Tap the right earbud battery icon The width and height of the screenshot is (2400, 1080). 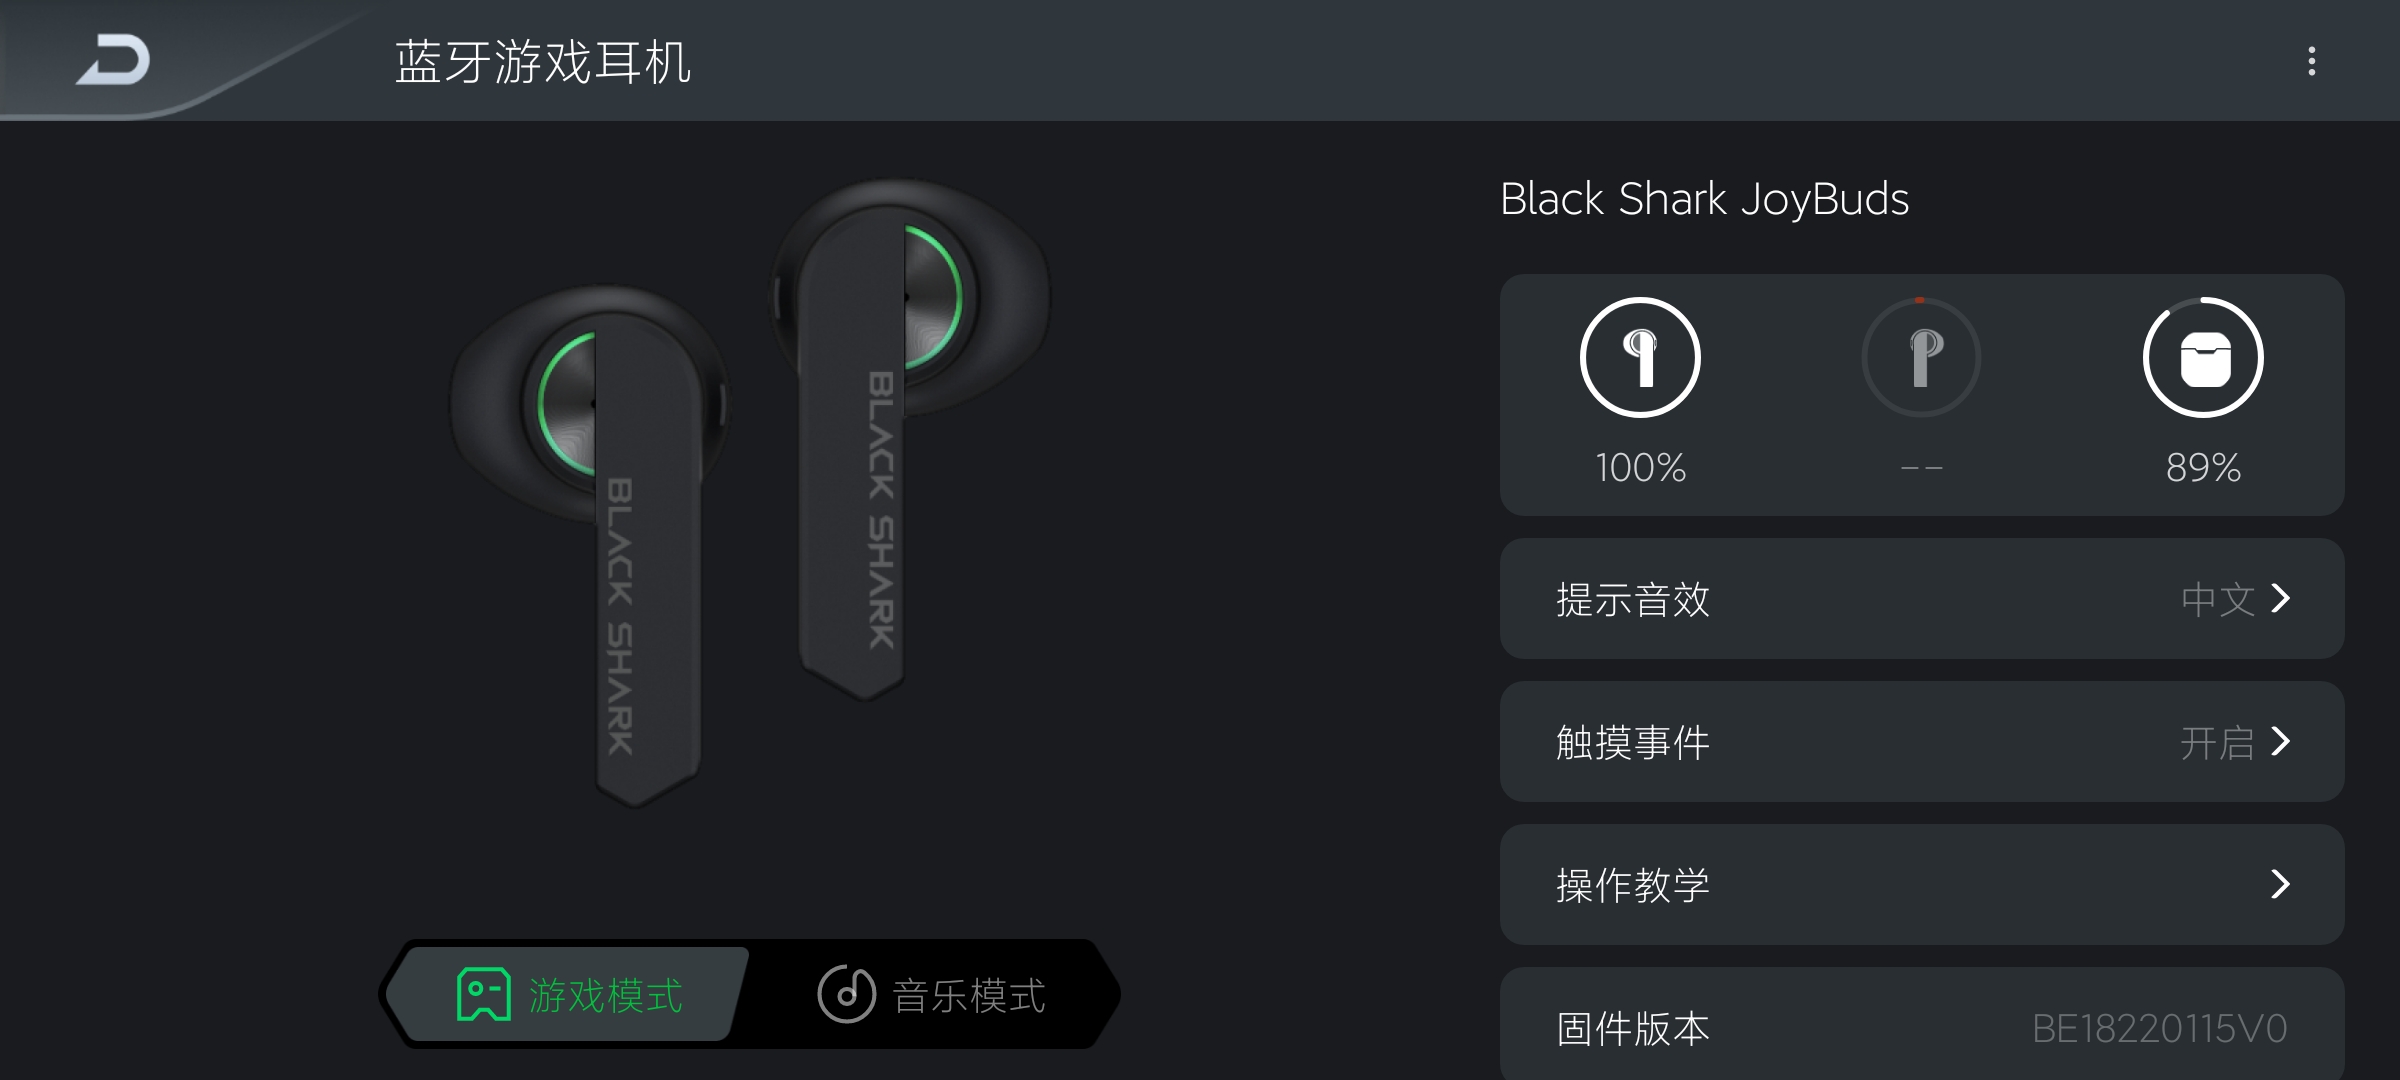point(1921,357)
